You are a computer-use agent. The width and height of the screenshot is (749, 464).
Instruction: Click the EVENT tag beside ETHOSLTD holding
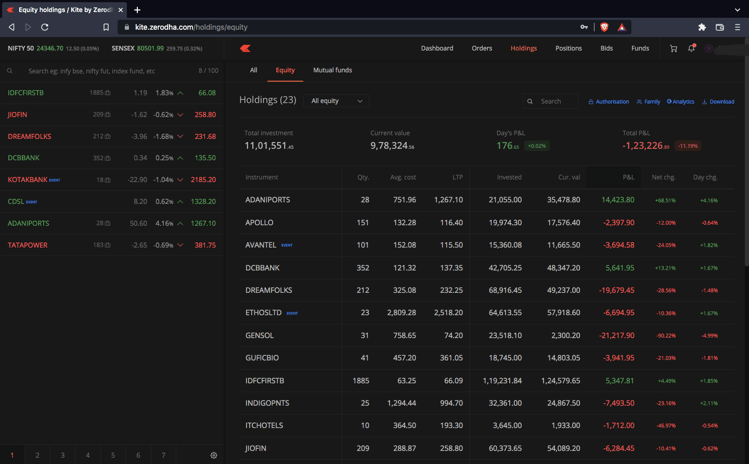click(292, 313)
